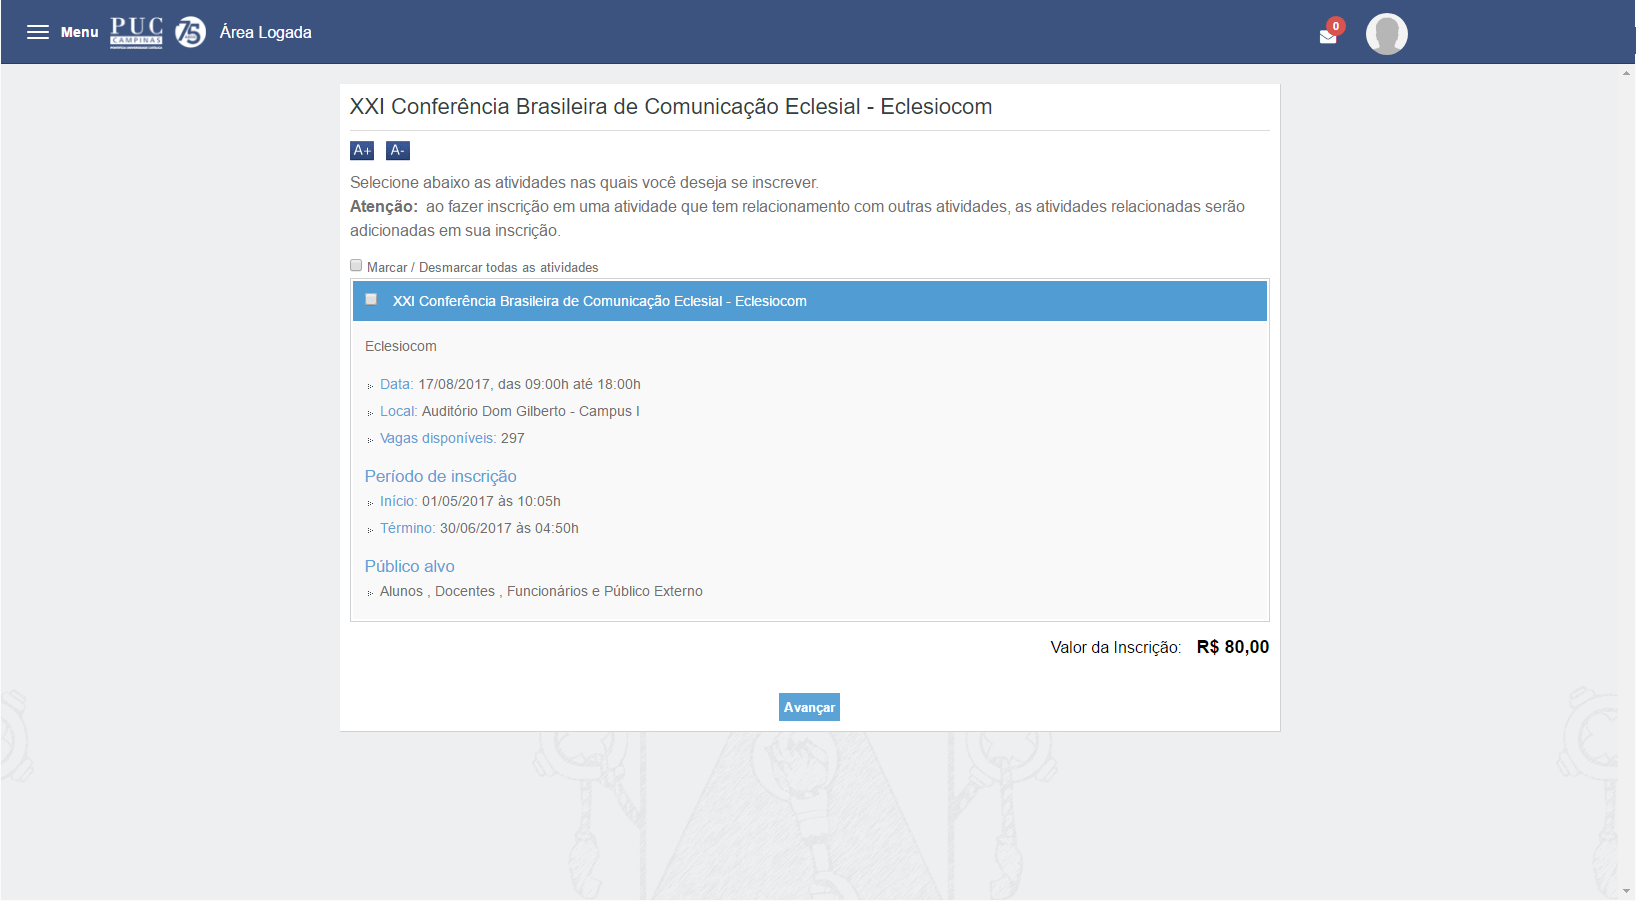Viewport: 1636px width, 901px height.
Task: Decrease font size with A- button
Action: click(398, 150)
